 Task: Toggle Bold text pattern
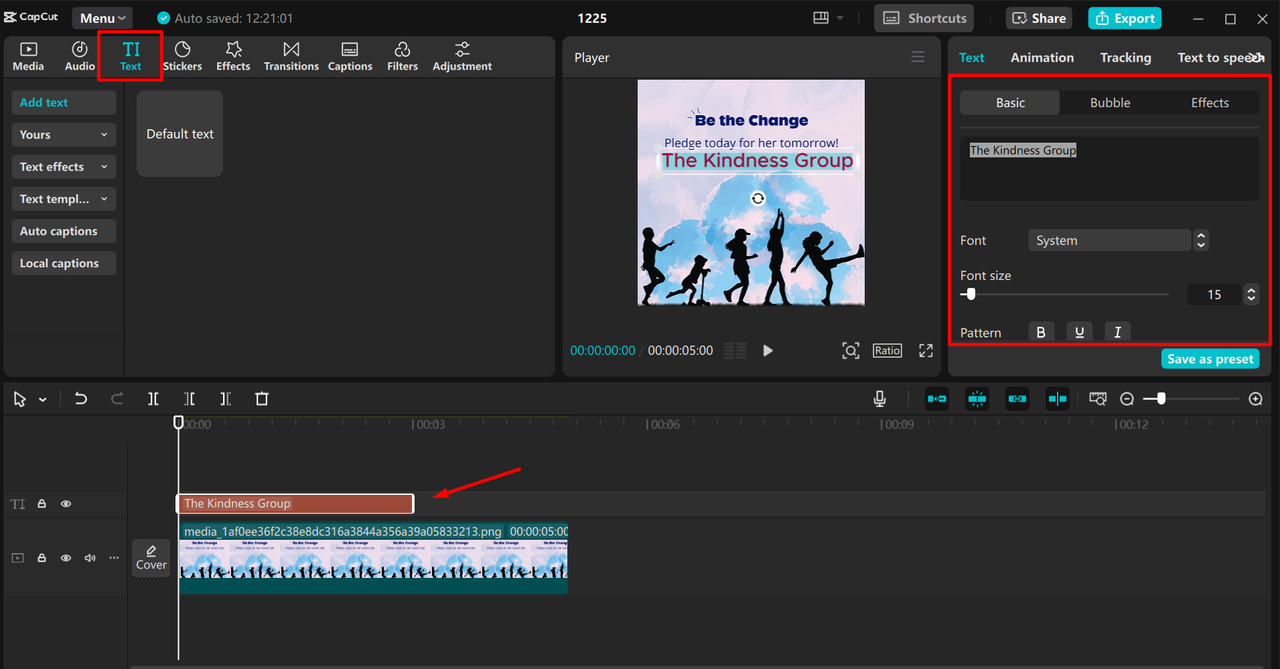click(x=1041, y=332)
